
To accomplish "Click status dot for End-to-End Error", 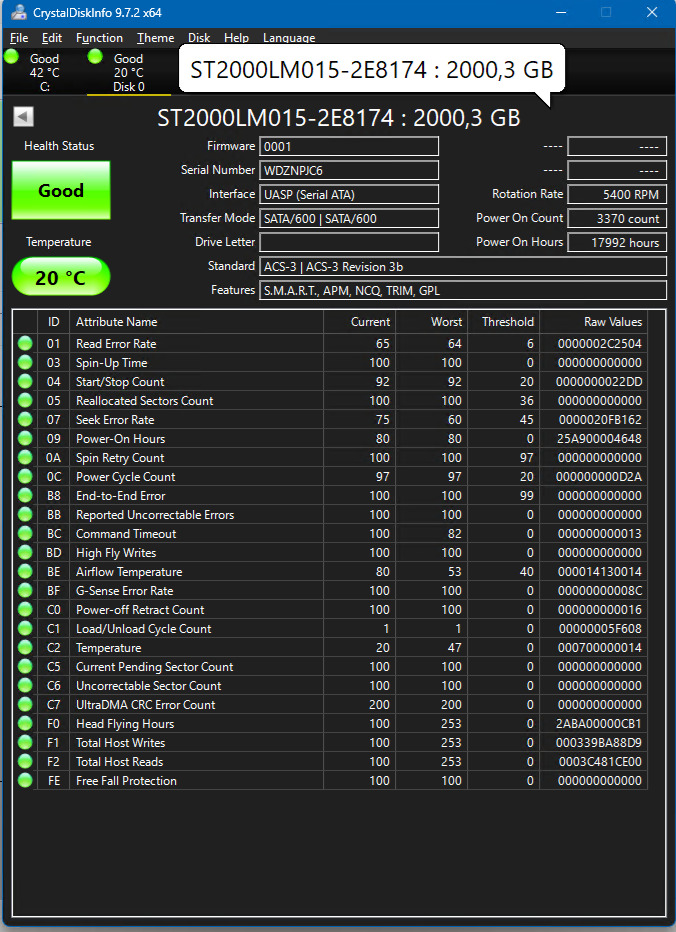I will click(25, 496).
